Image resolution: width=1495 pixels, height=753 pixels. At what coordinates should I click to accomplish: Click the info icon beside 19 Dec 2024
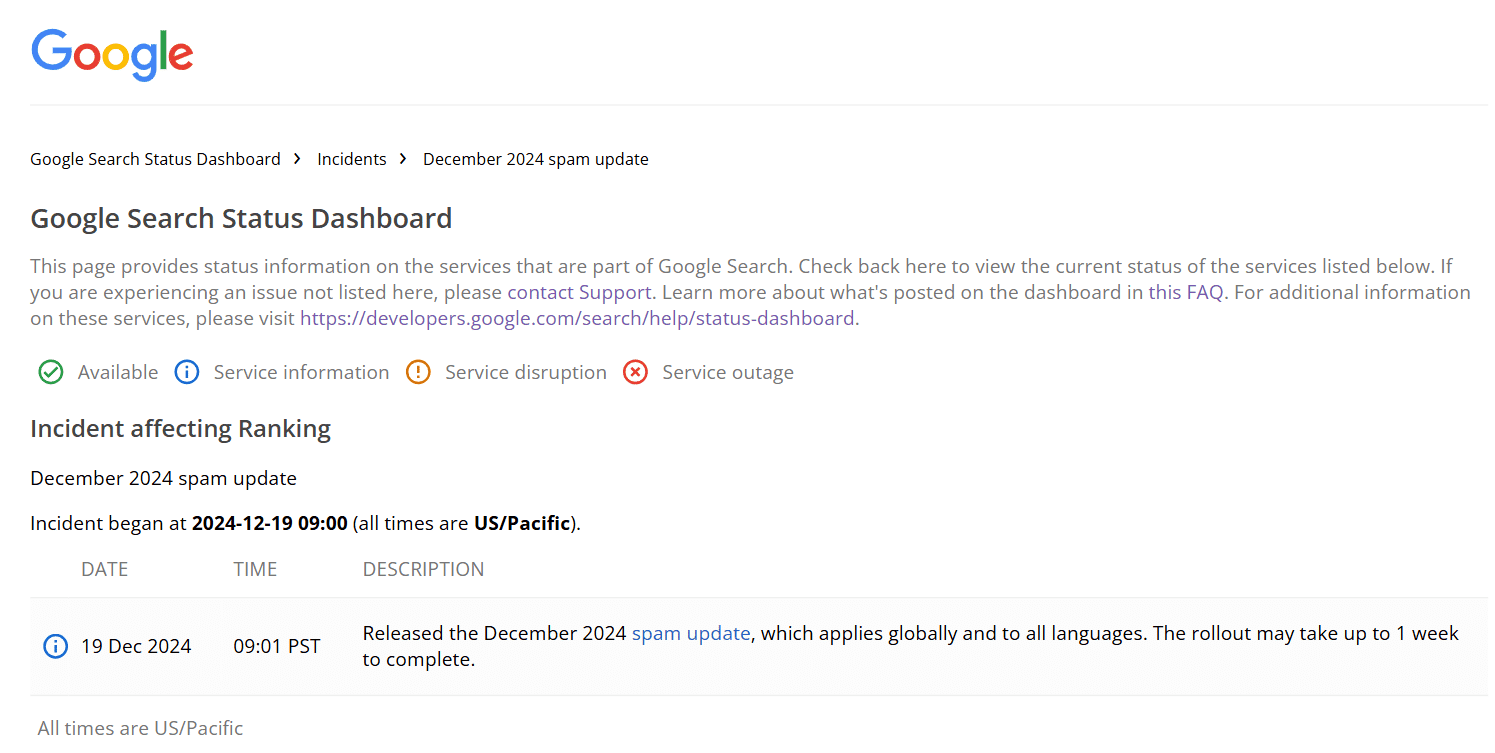[x=55, y=645]
